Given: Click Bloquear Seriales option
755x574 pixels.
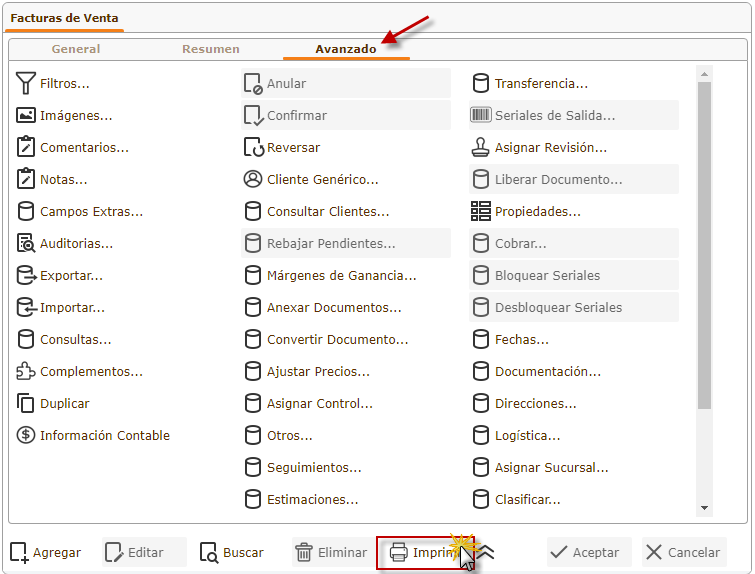Looking at the screenshot, I should point(574,275).
